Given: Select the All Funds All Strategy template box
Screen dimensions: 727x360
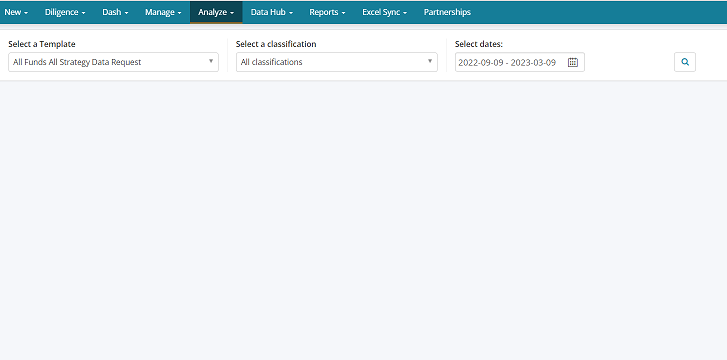Looking at the screenshot, I should click(x=113, y=62).
